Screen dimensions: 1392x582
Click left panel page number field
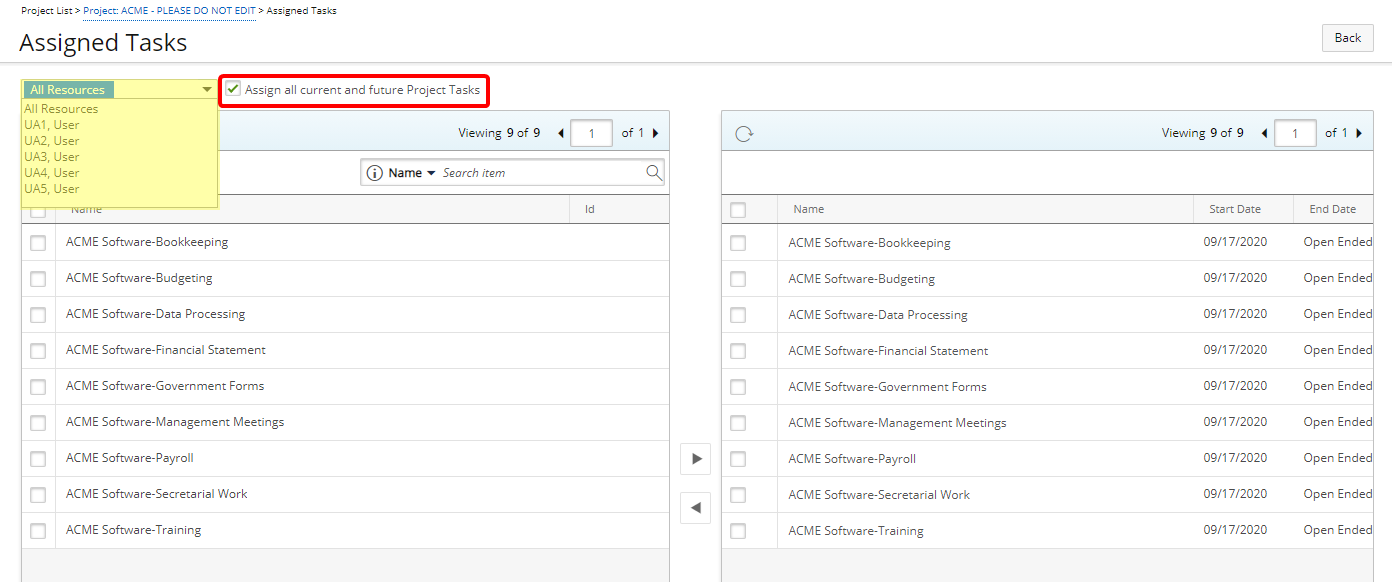(x=591, y=133)
